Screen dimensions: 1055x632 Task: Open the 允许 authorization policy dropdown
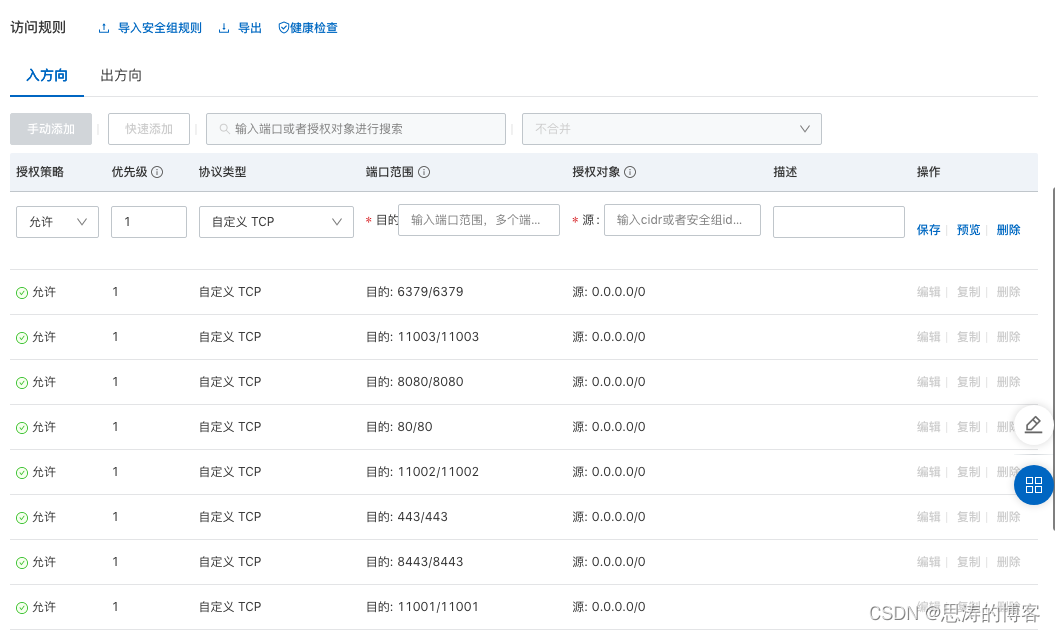[57, 222]
